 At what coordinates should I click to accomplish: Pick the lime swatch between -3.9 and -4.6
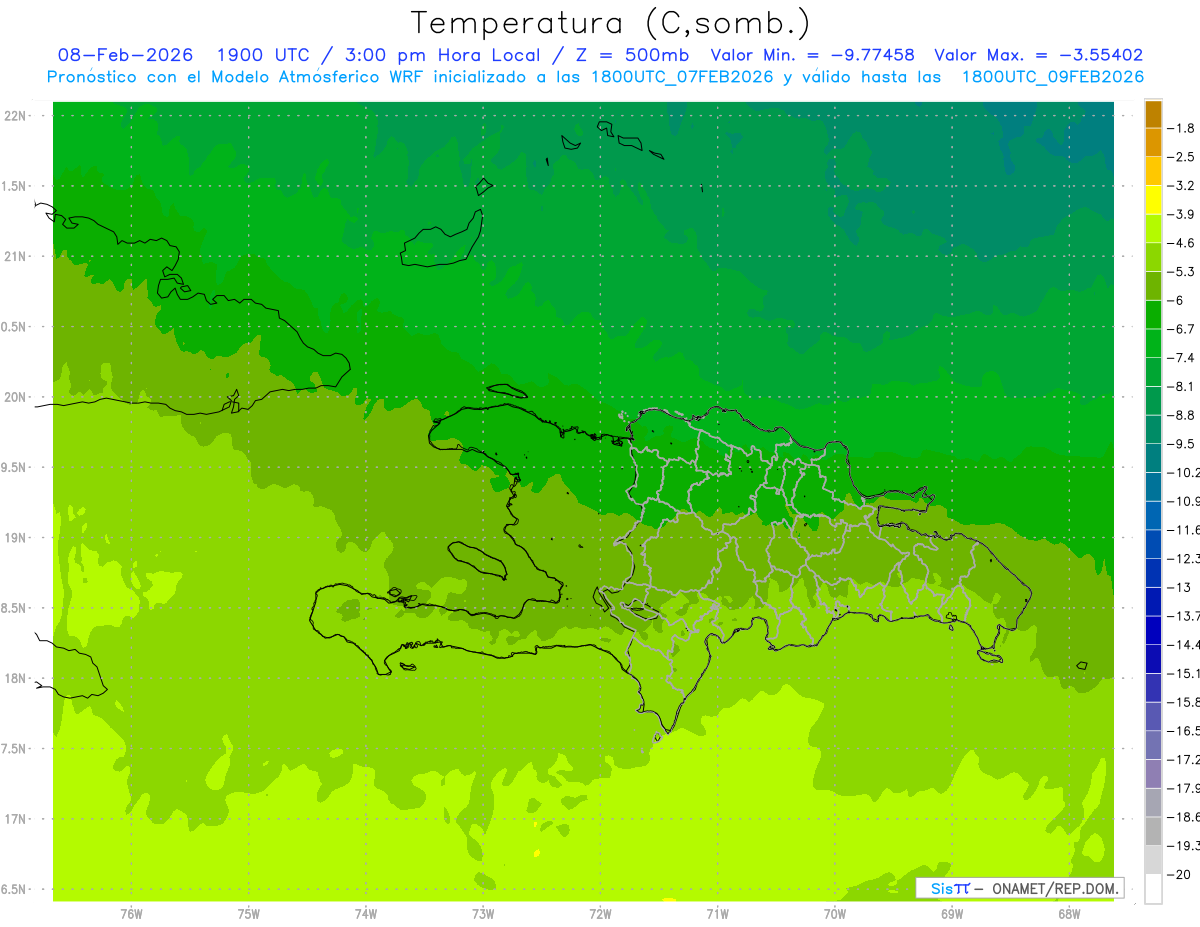[1153, 229]
